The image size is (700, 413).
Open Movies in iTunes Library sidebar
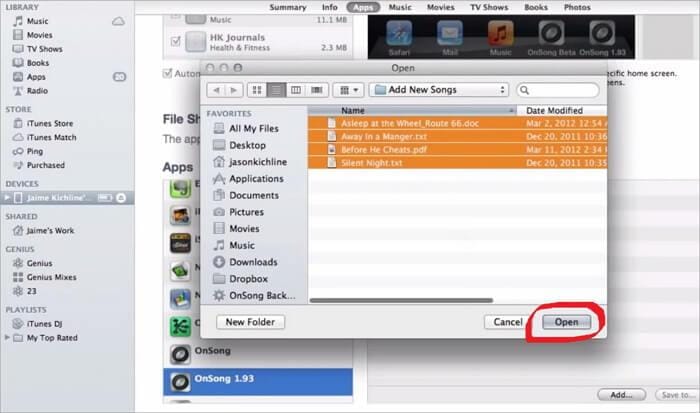(39, 35)
